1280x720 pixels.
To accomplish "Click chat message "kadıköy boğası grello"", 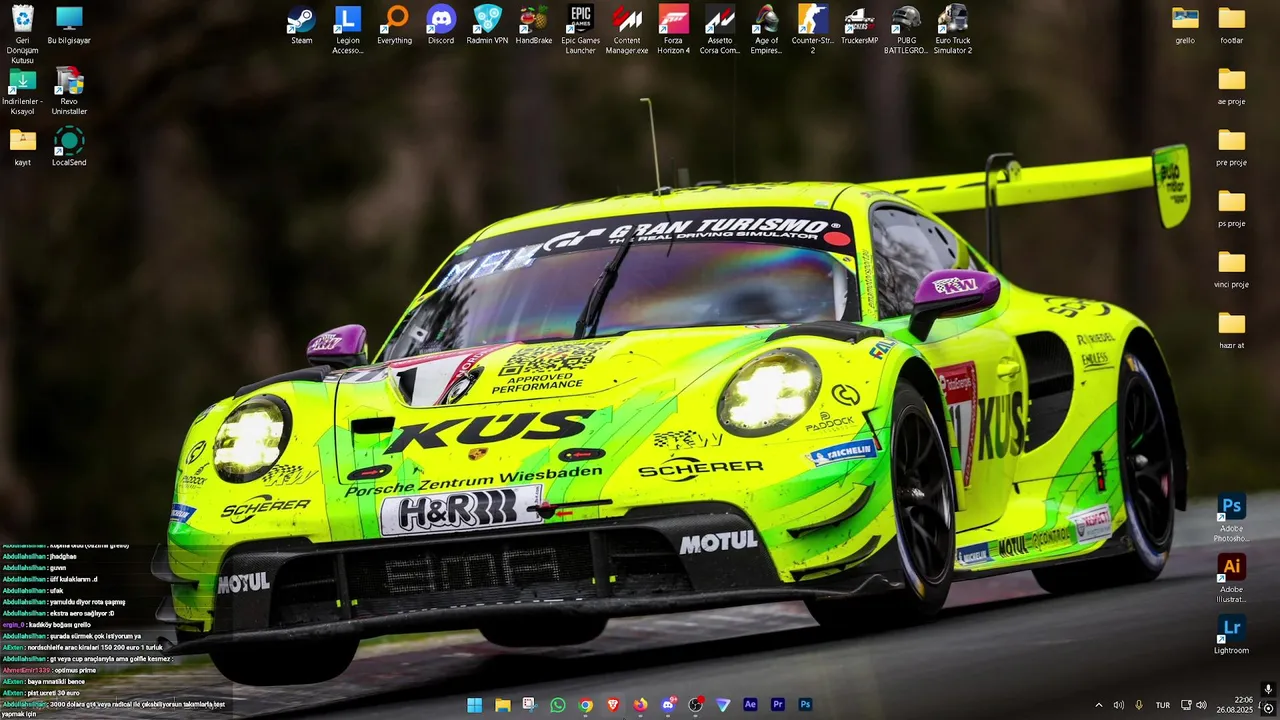I will click(60, 625).
